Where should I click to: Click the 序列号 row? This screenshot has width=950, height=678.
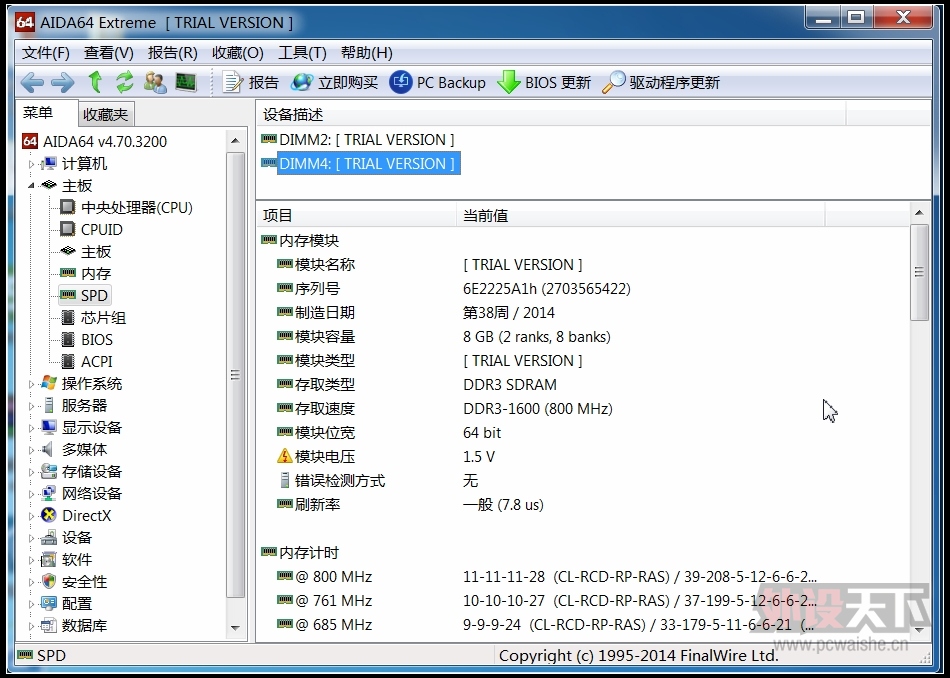pos(583,288)
